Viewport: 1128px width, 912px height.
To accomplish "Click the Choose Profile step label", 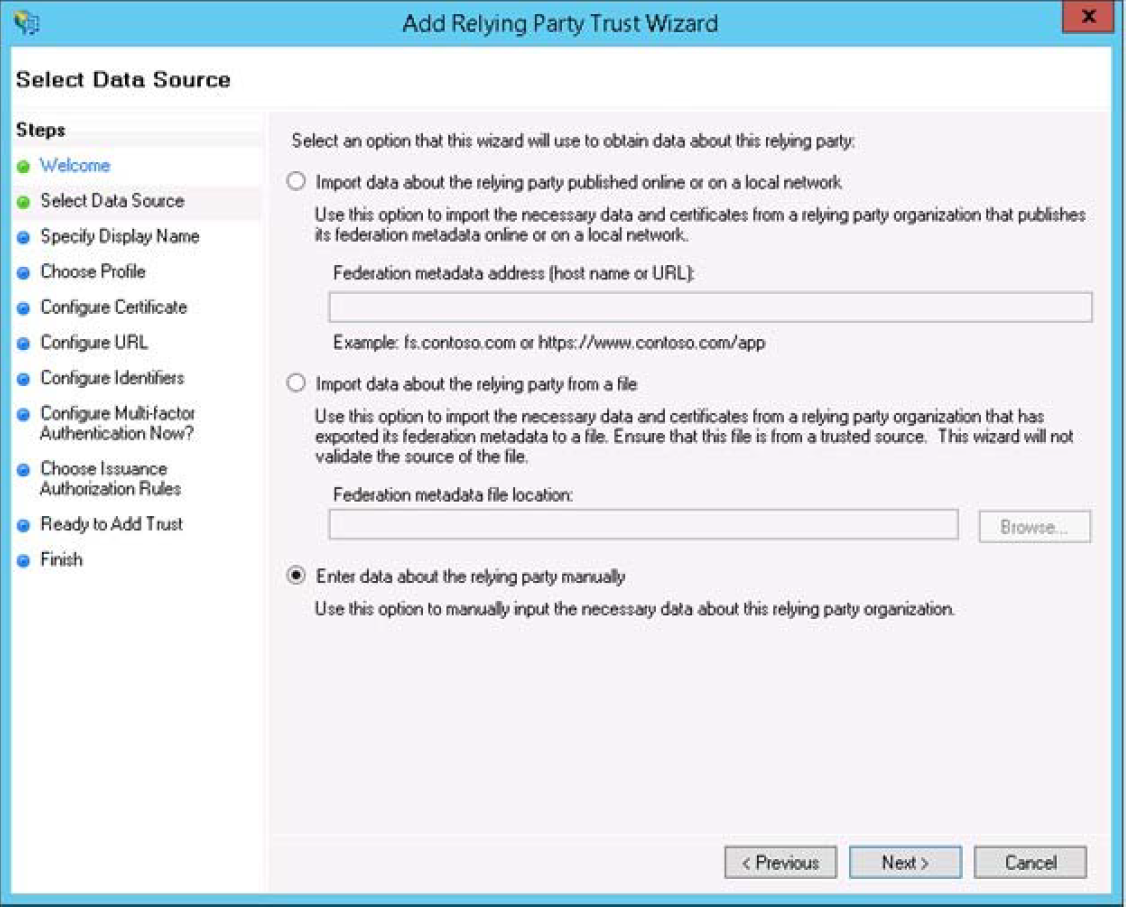I will point(92,272).
